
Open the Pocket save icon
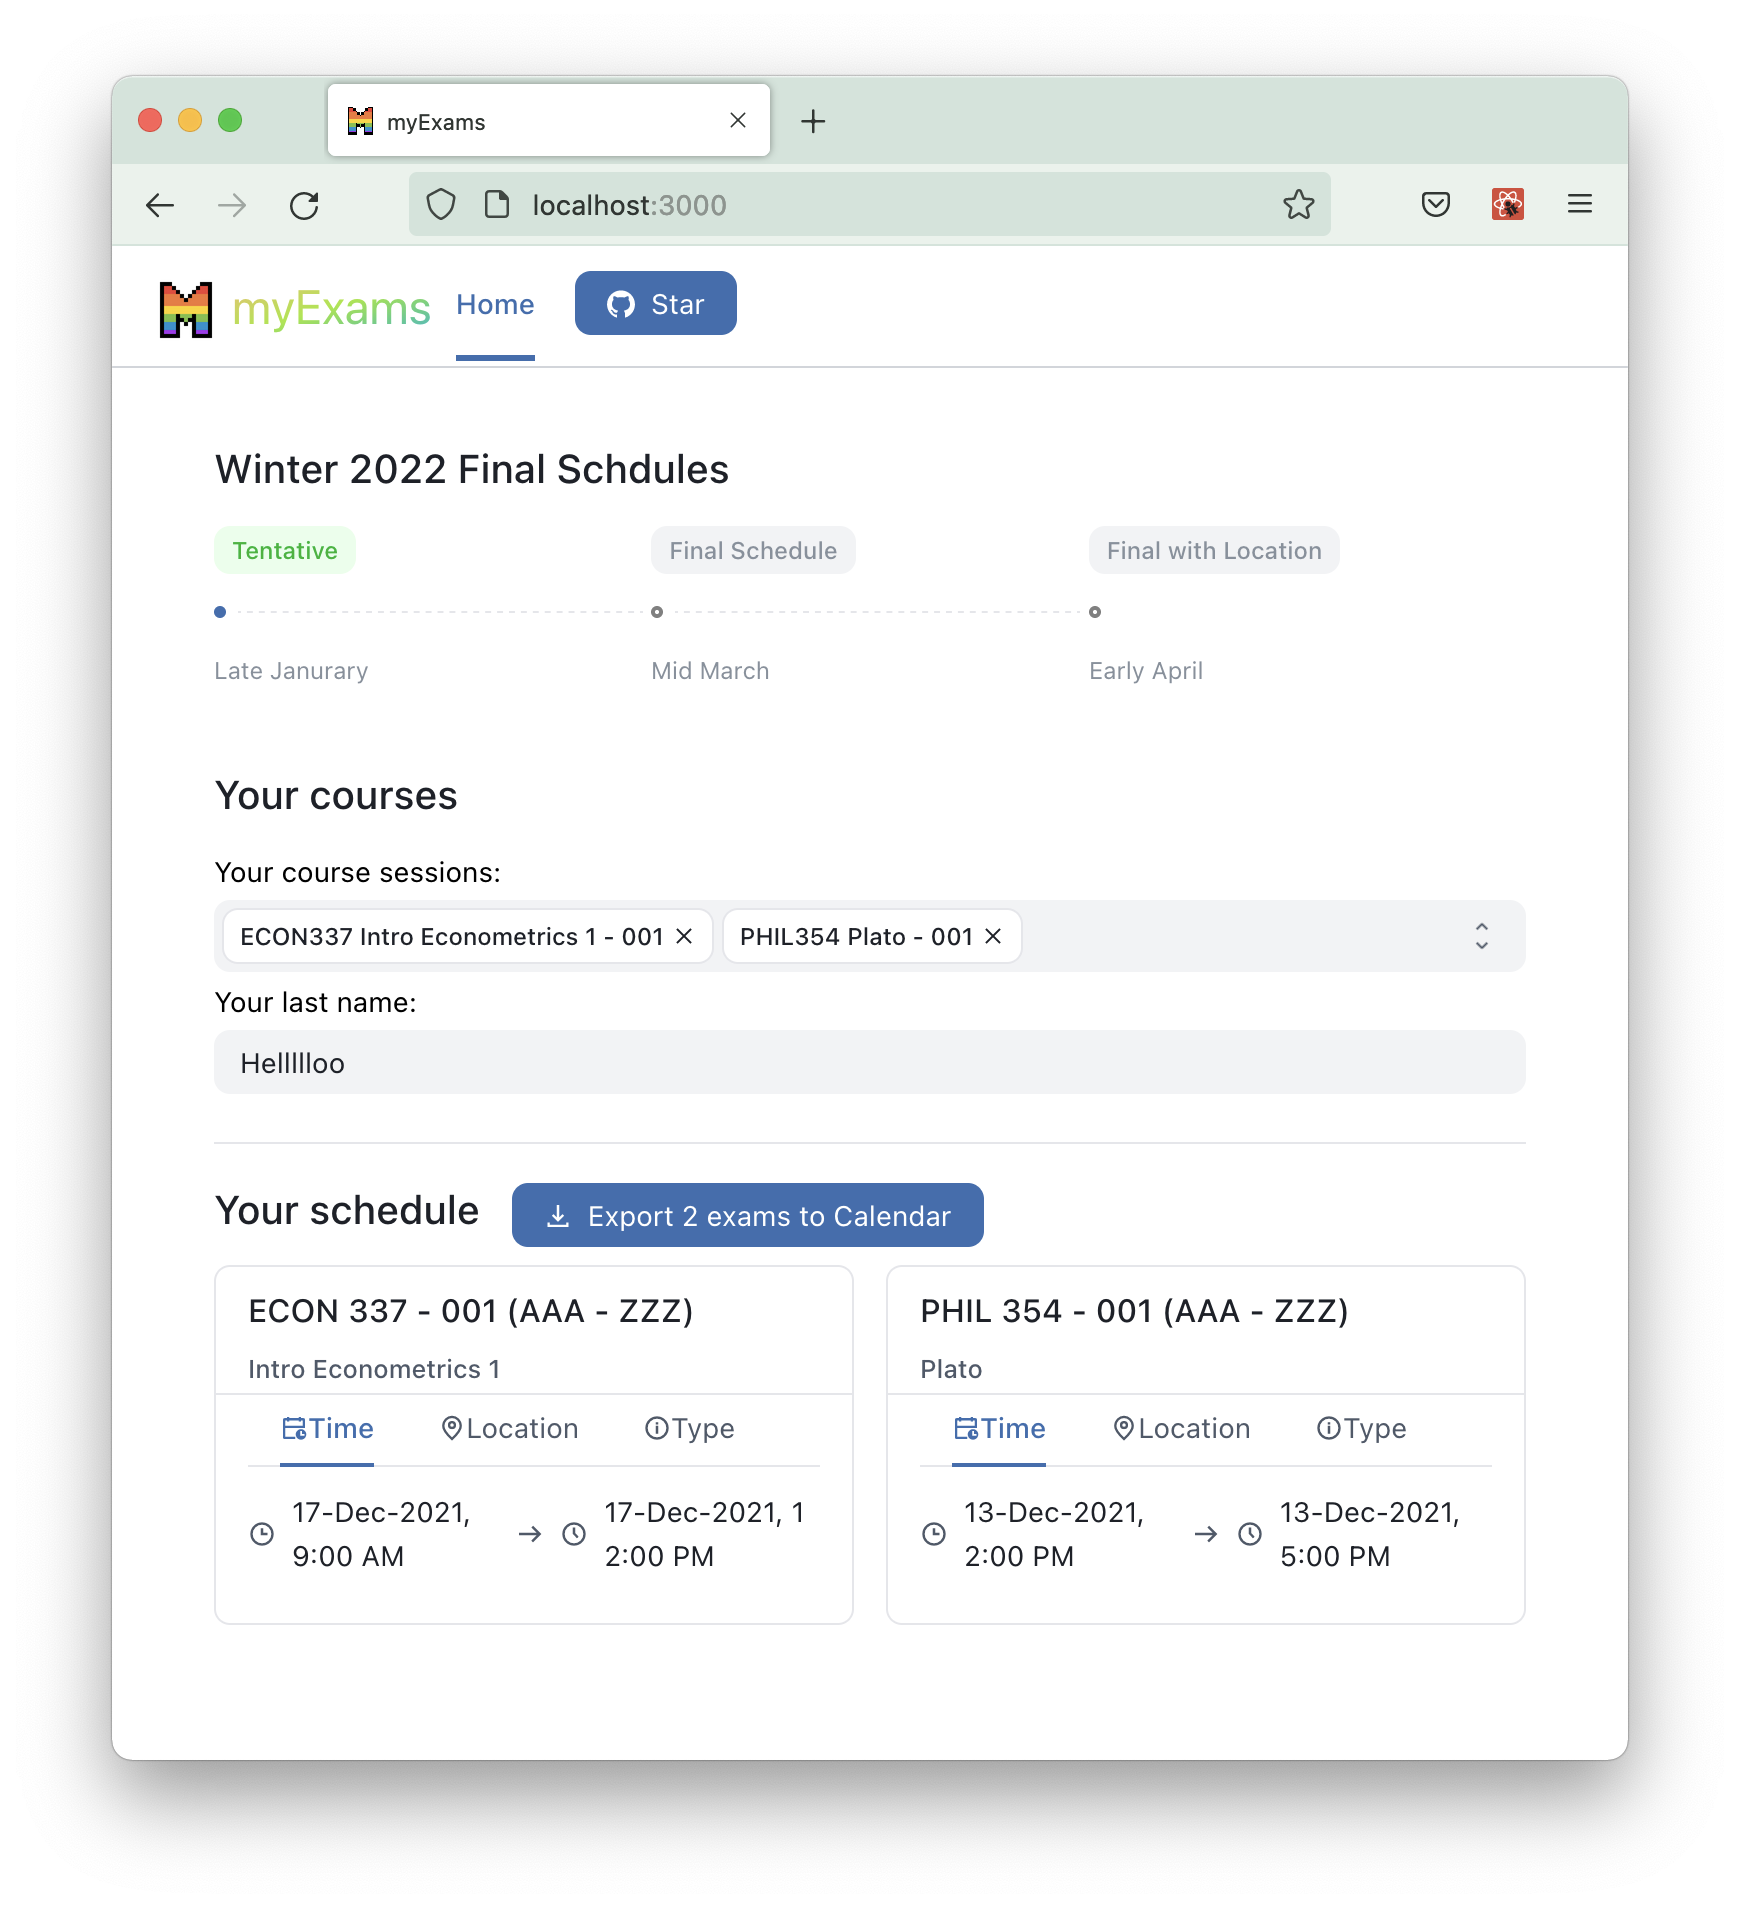point(1435,205)
